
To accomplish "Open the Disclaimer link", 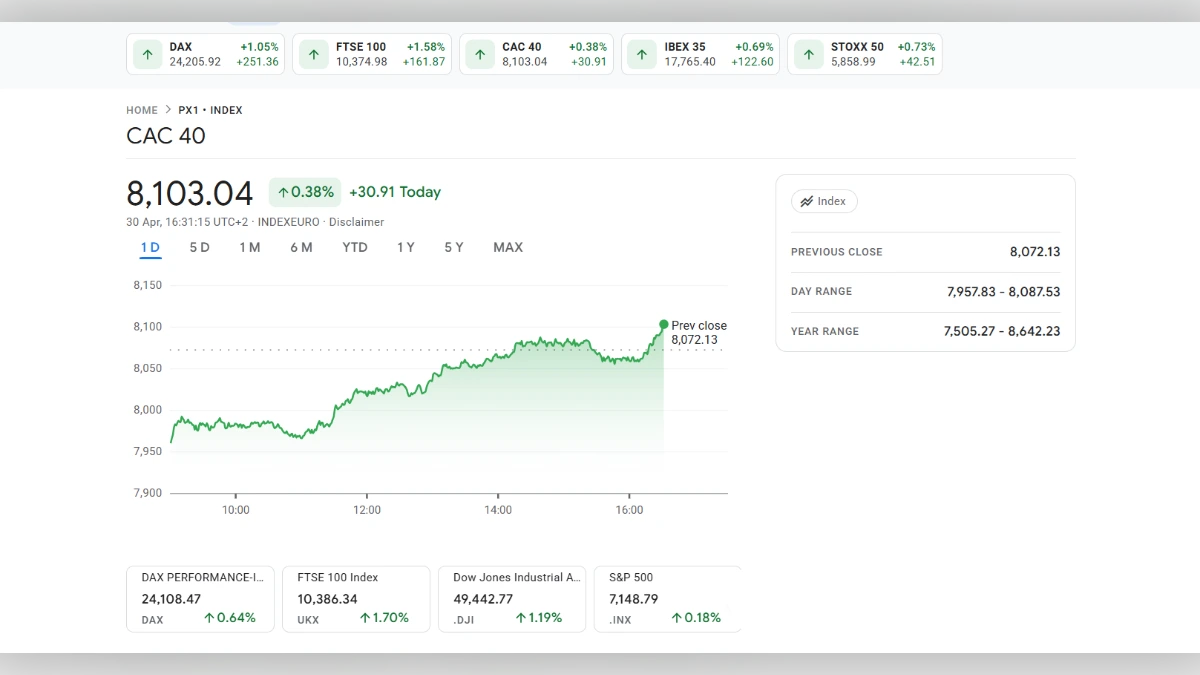I will coord(356,222).
